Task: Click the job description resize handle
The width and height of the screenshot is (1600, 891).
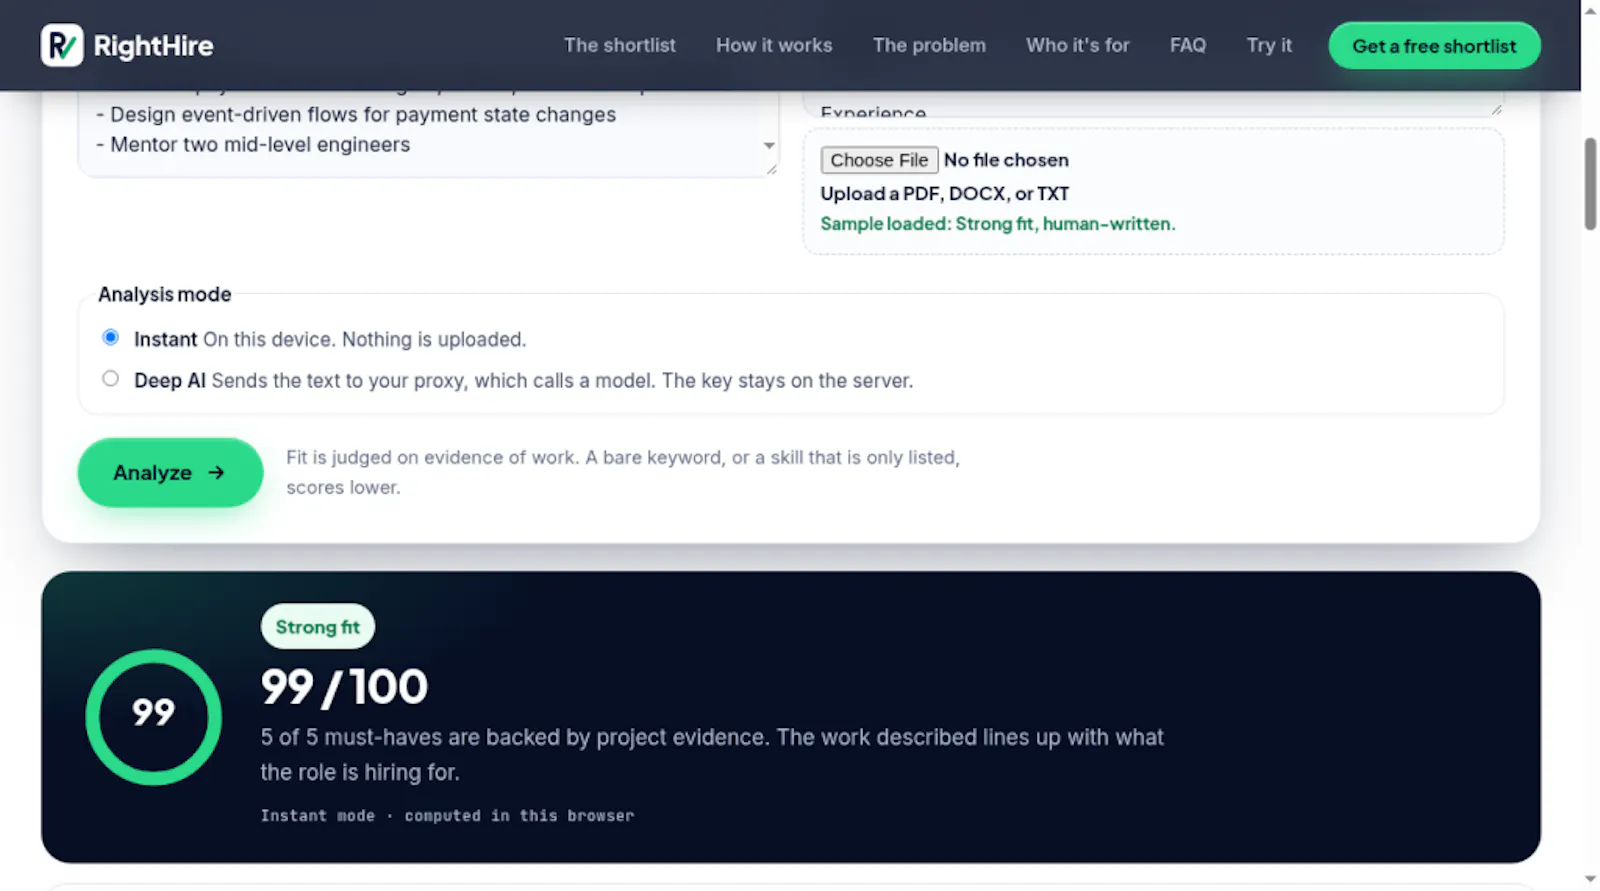Action: click(771, 170)
